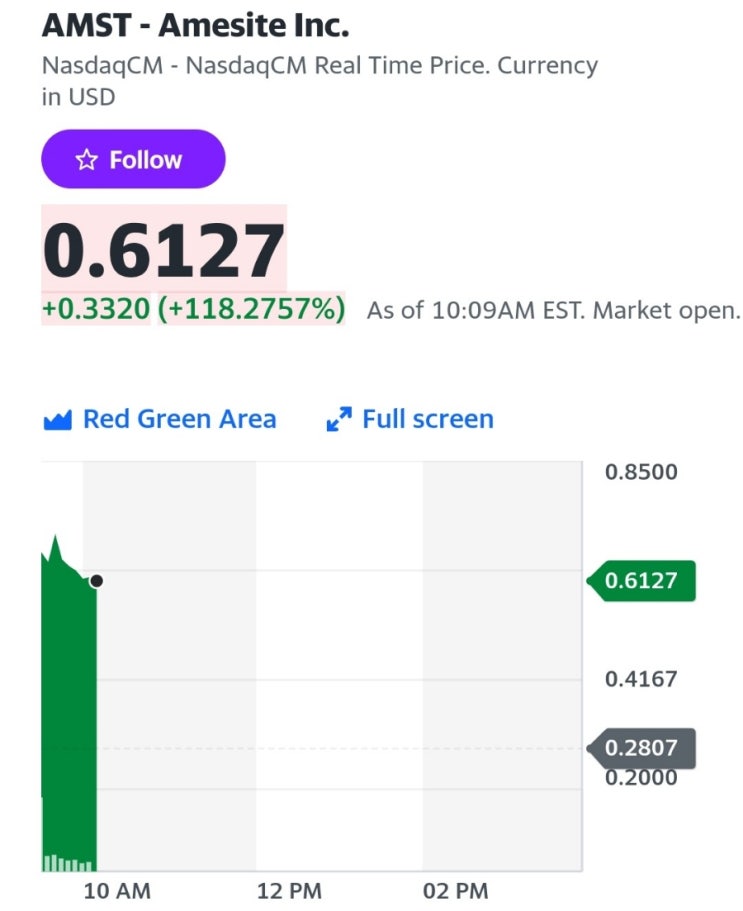Viewport: 743px width, 911px height.
Task: Click the large 0.6127 price quote
Action: (163, 250)
